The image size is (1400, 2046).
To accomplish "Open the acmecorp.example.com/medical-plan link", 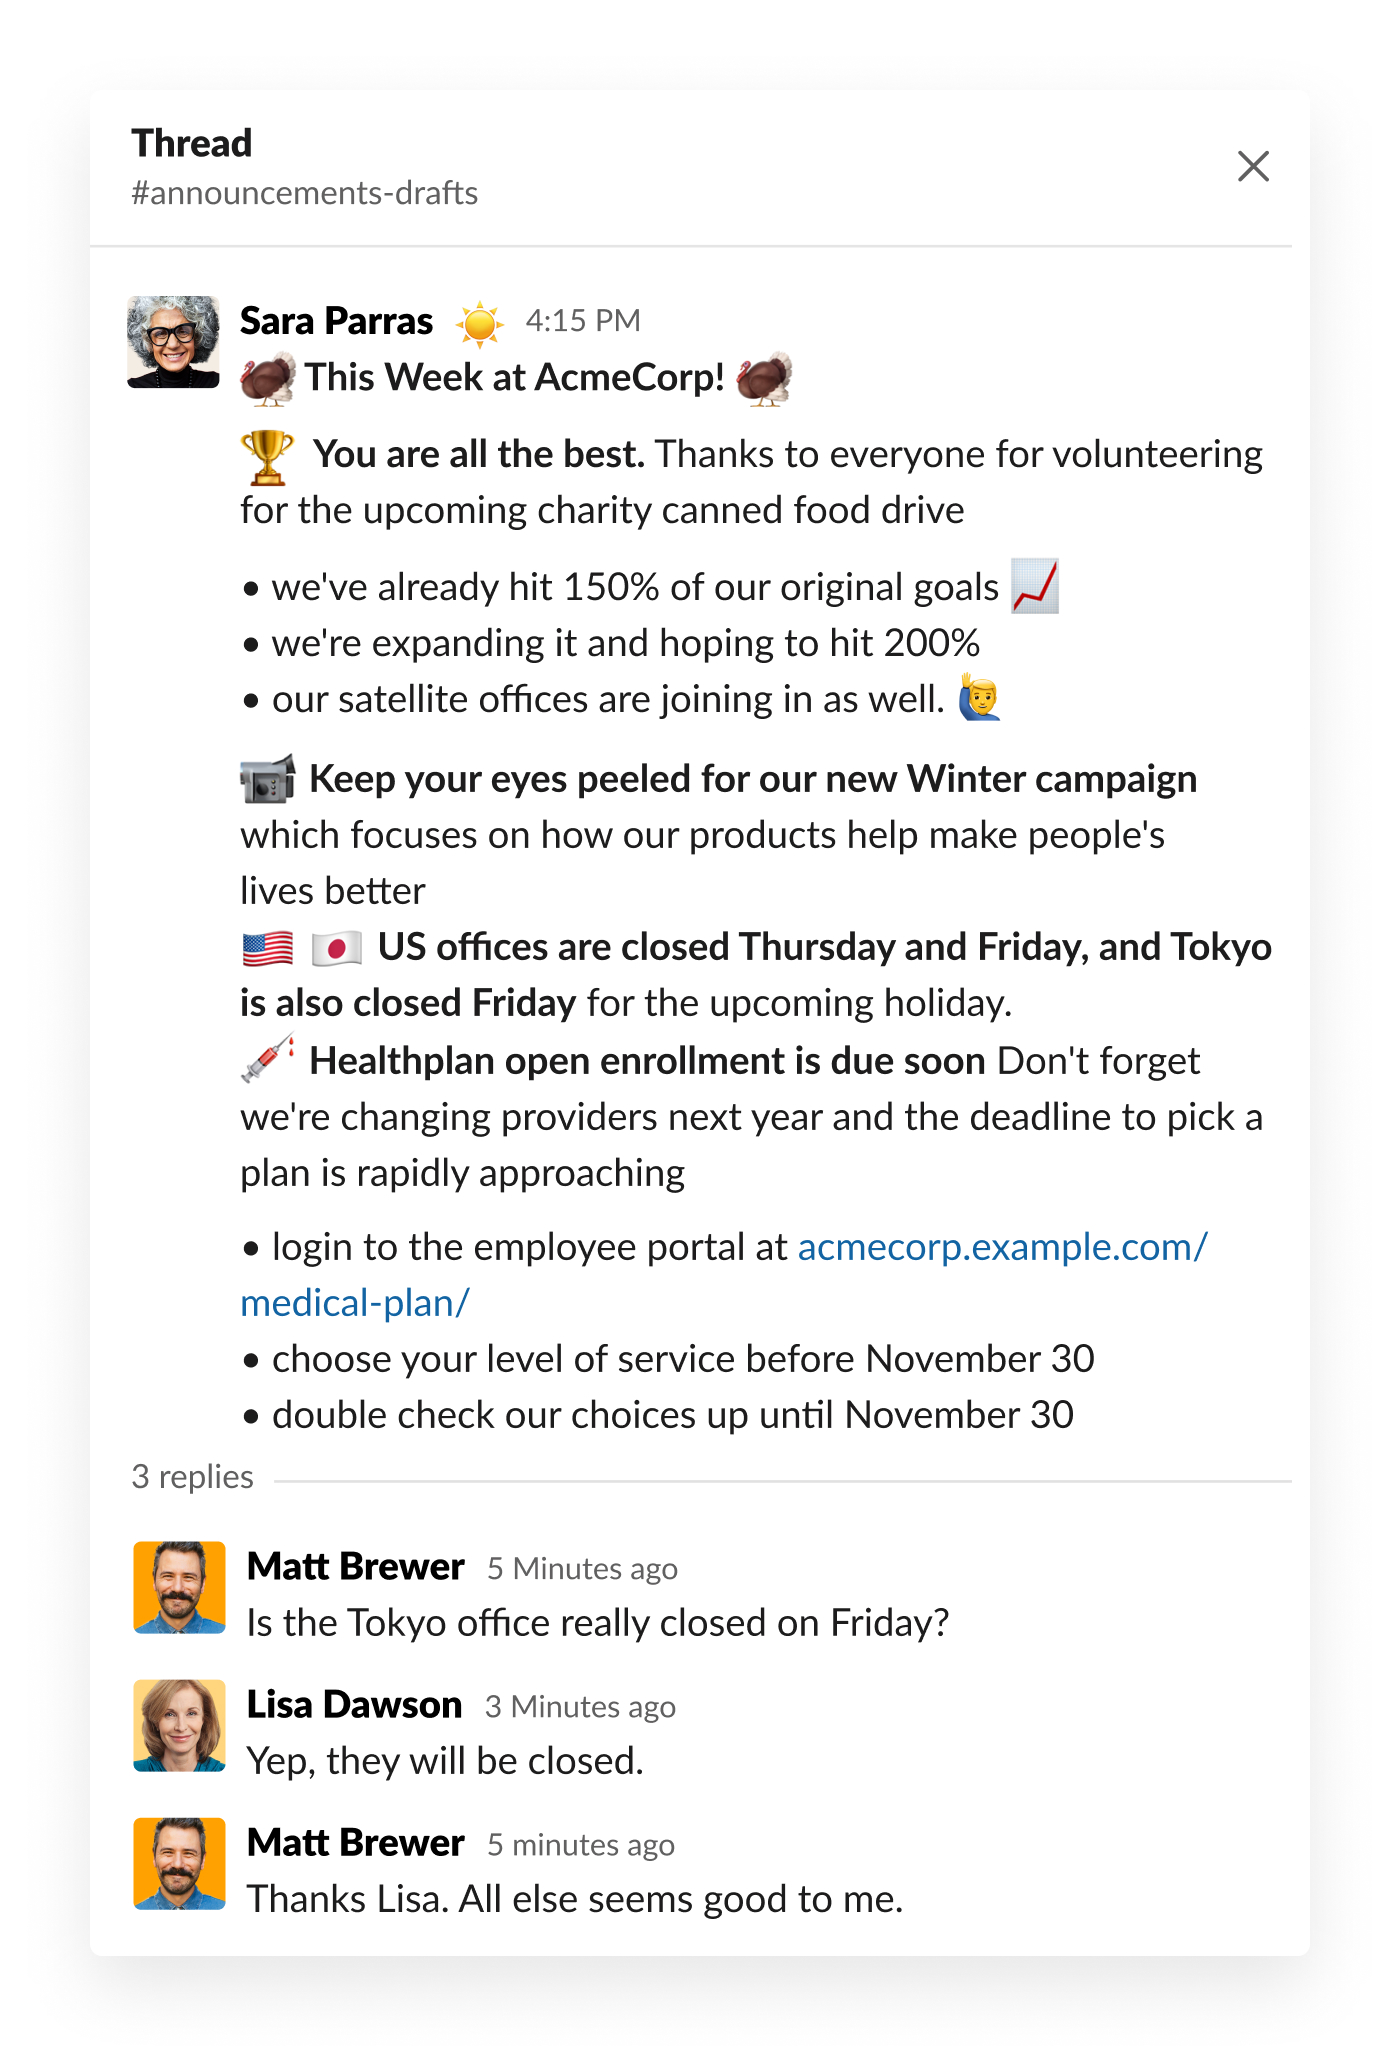I will (1000, 1247).
